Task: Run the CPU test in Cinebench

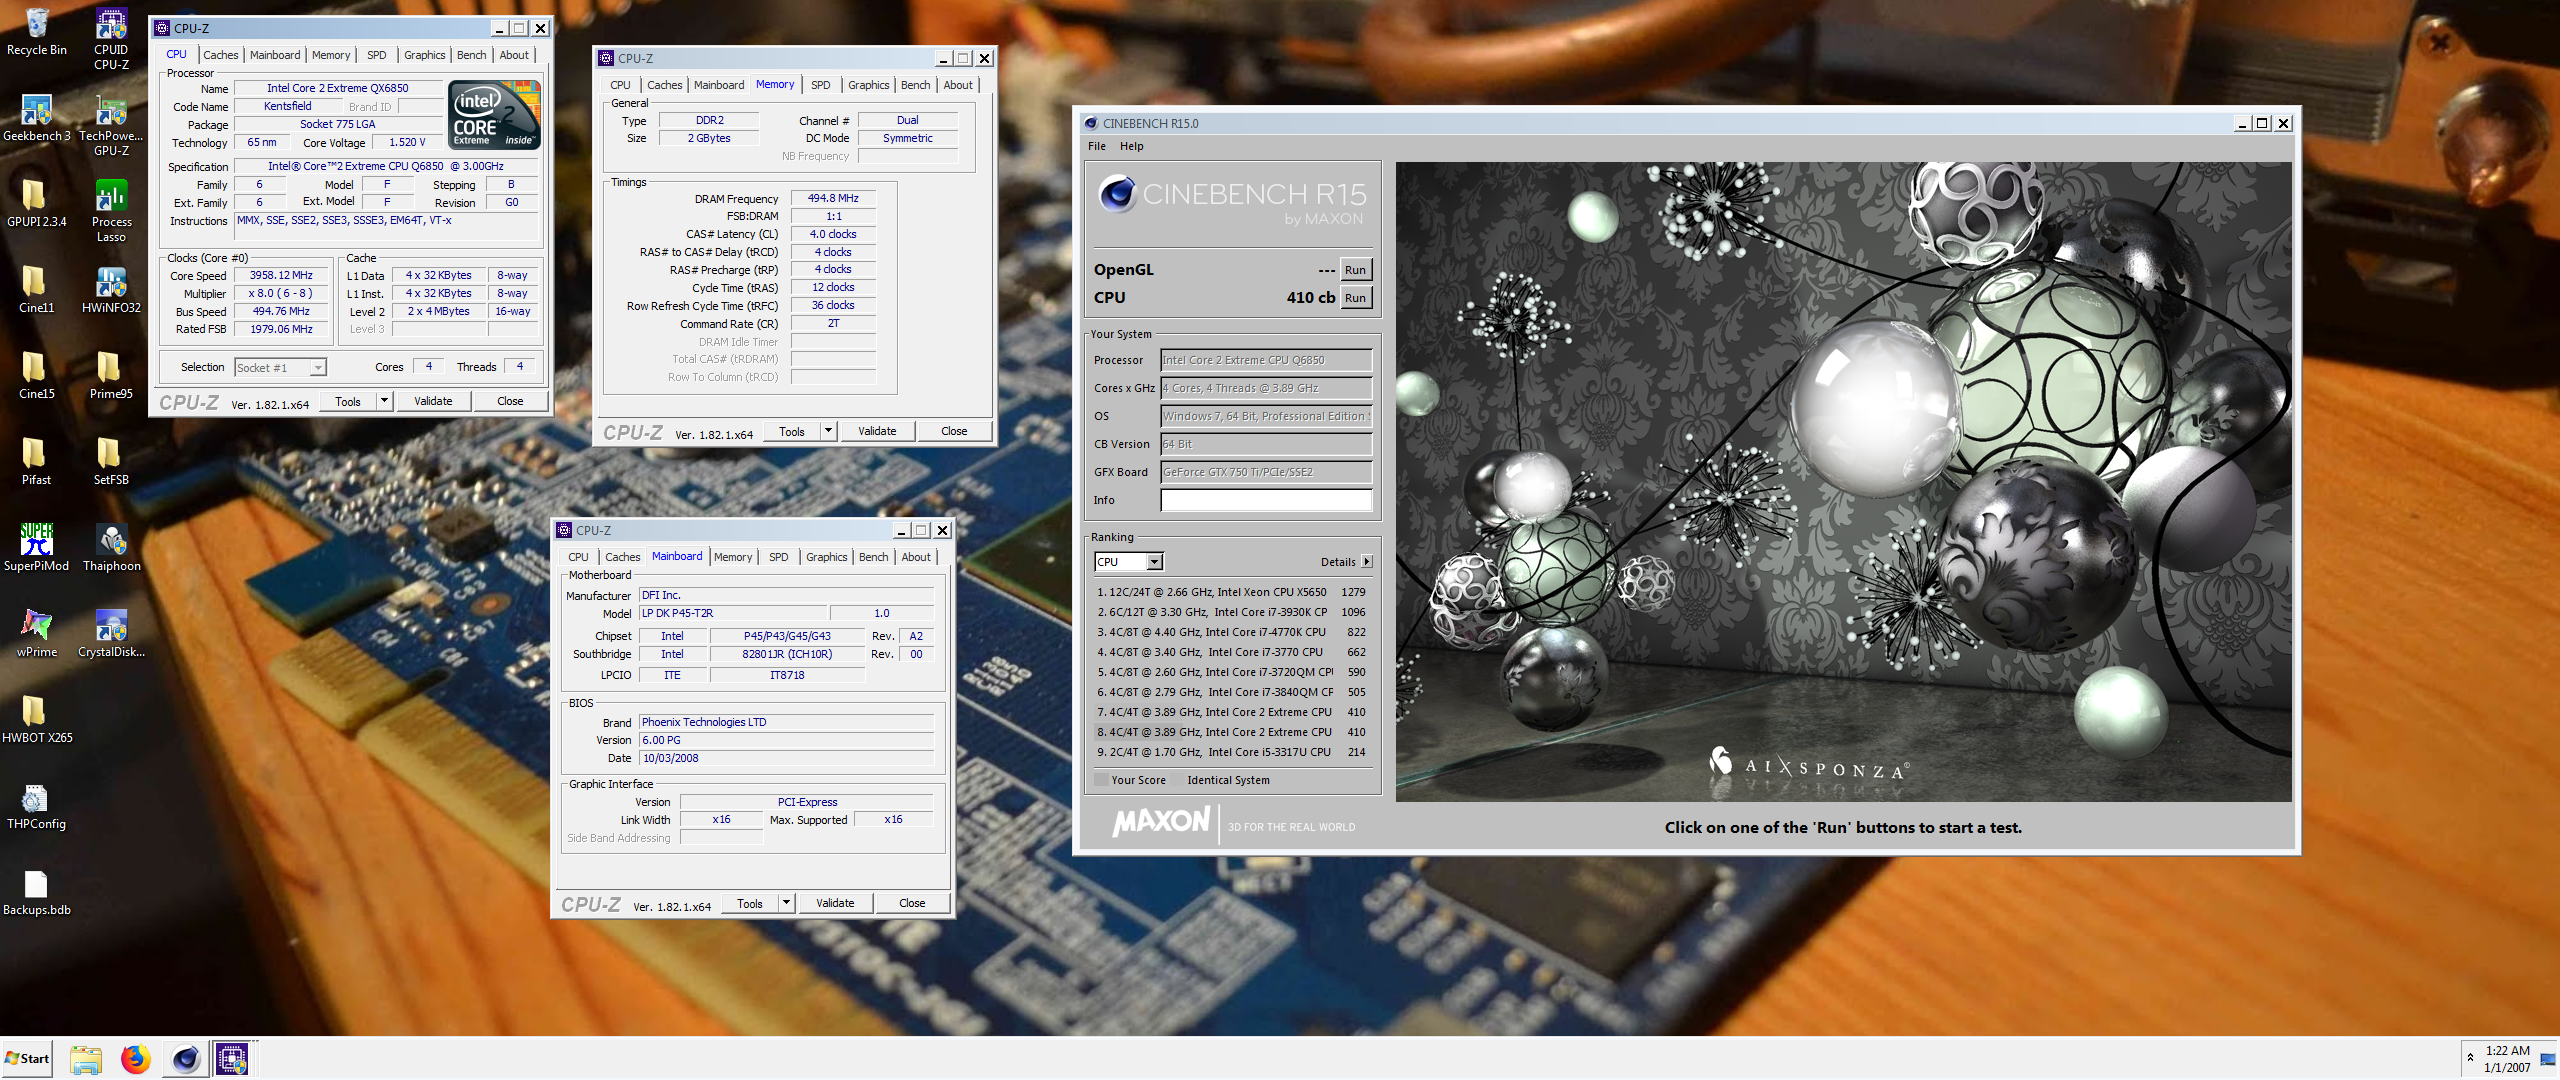Action: coord(1355,298)
